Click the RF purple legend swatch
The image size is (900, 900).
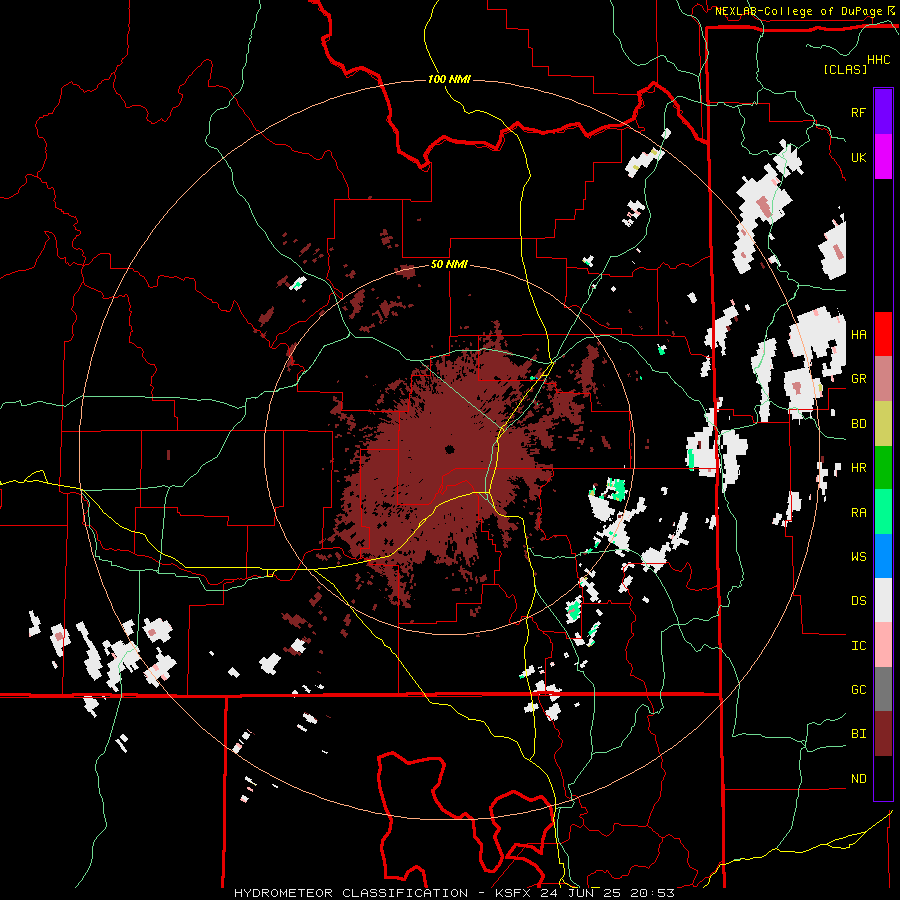point(883,111)
